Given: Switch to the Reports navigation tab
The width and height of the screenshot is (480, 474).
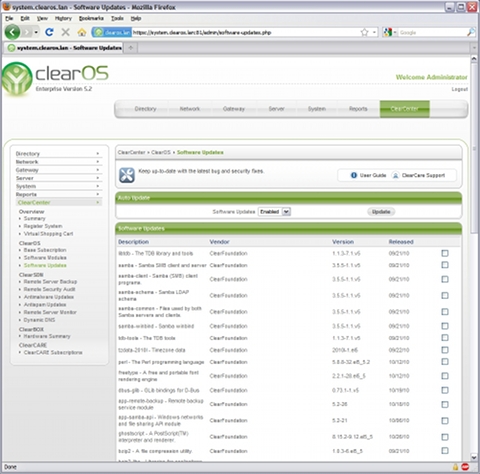Looking at the screenshot, I should (x=358, y=109).
